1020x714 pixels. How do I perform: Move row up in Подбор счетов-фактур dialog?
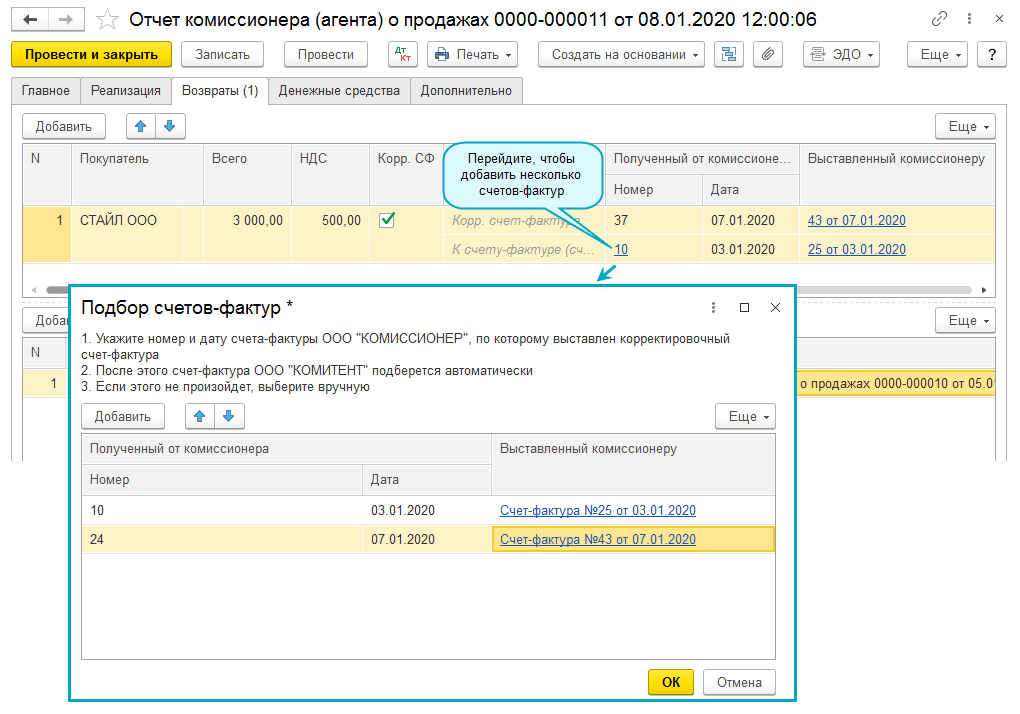200,417
